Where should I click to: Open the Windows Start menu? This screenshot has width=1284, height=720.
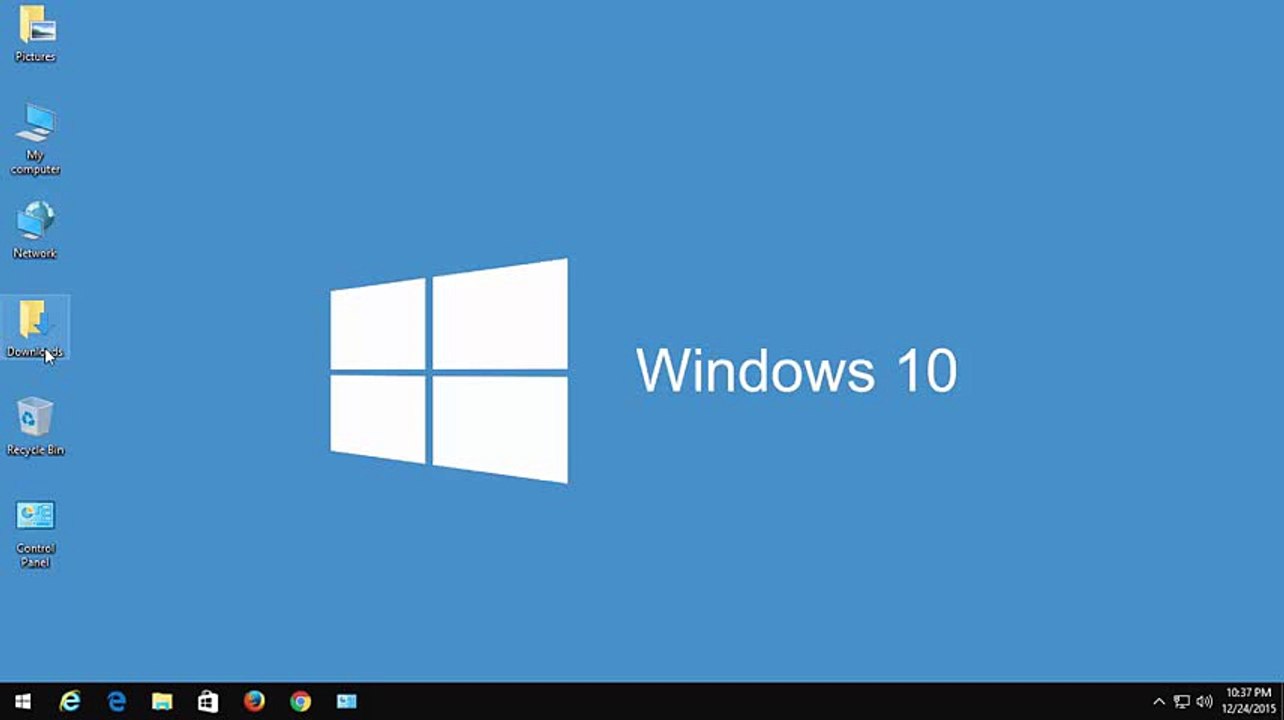[x=23, y=701]
